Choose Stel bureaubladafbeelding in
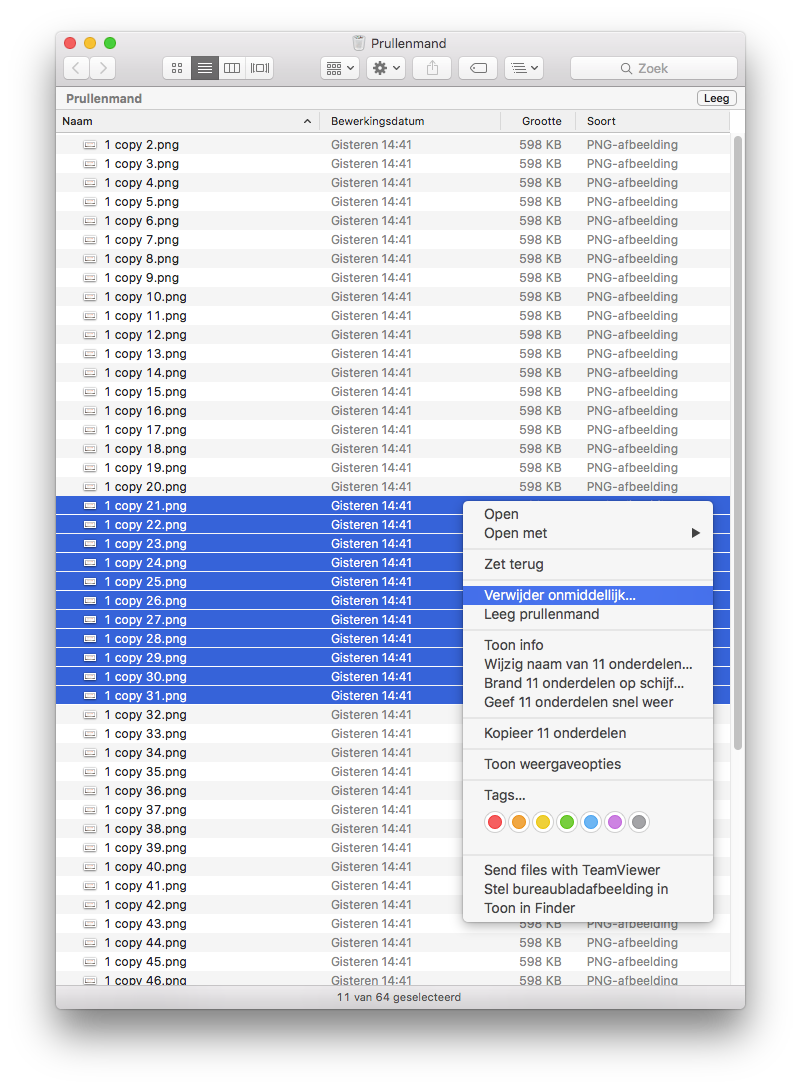The width and height of the screenshot is (801, 1089). click(588, 889)
